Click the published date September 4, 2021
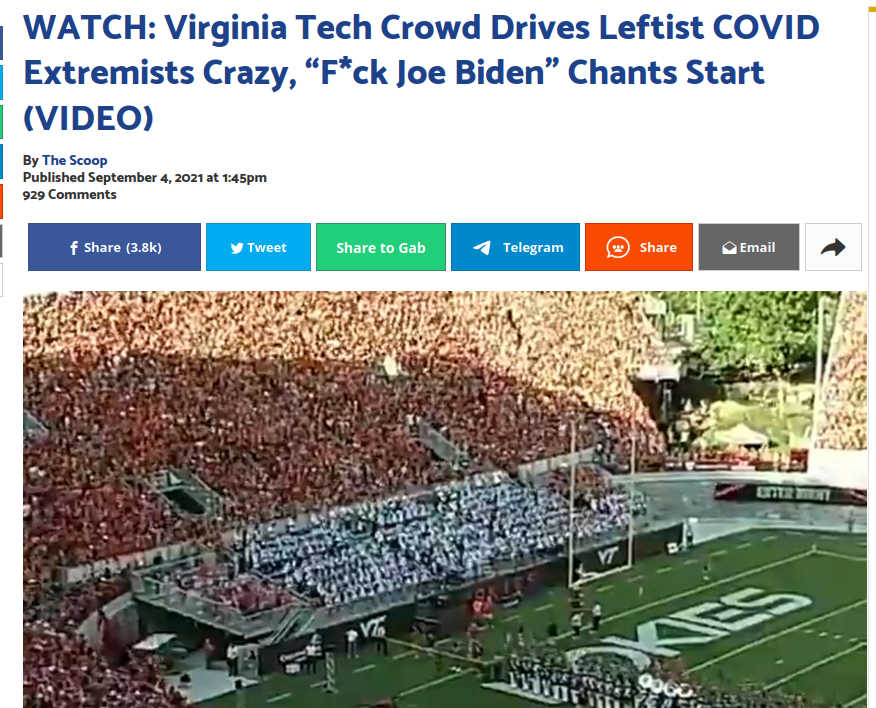The height and width of the screenshot is (708, 876). [145, 178]
